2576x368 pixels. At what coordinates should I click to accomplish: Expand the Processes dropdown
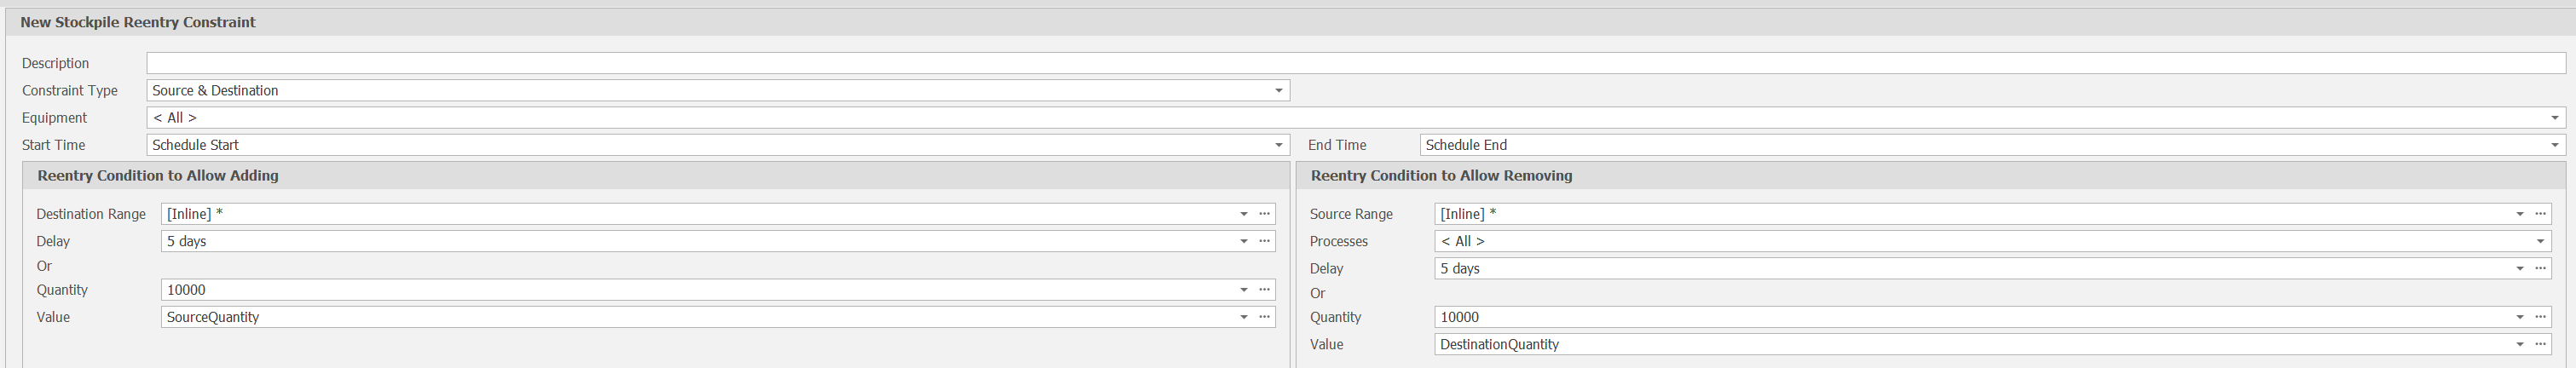(2540, 241)
